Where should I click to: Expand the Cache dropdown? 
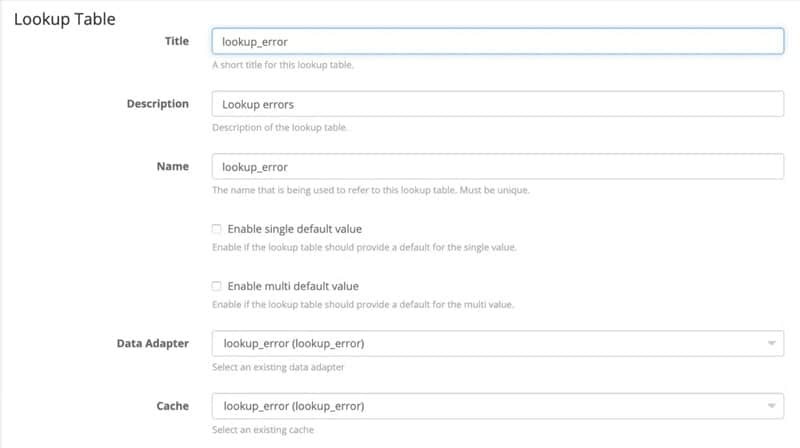[497, 406]
